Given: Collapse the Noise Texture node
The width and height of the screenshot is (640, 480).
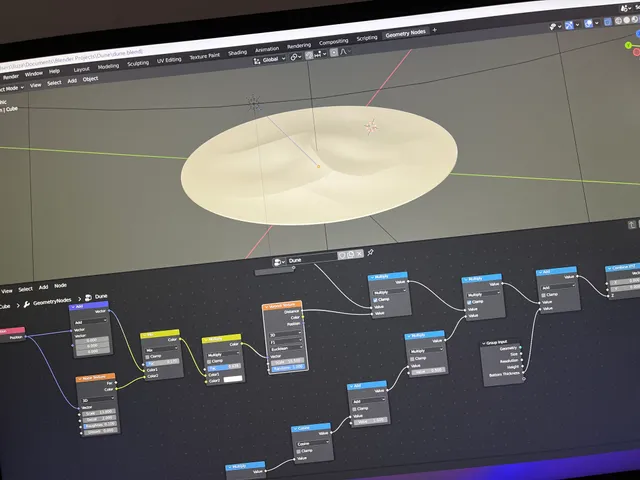Looking at the screenshot, I should point(80,379).
